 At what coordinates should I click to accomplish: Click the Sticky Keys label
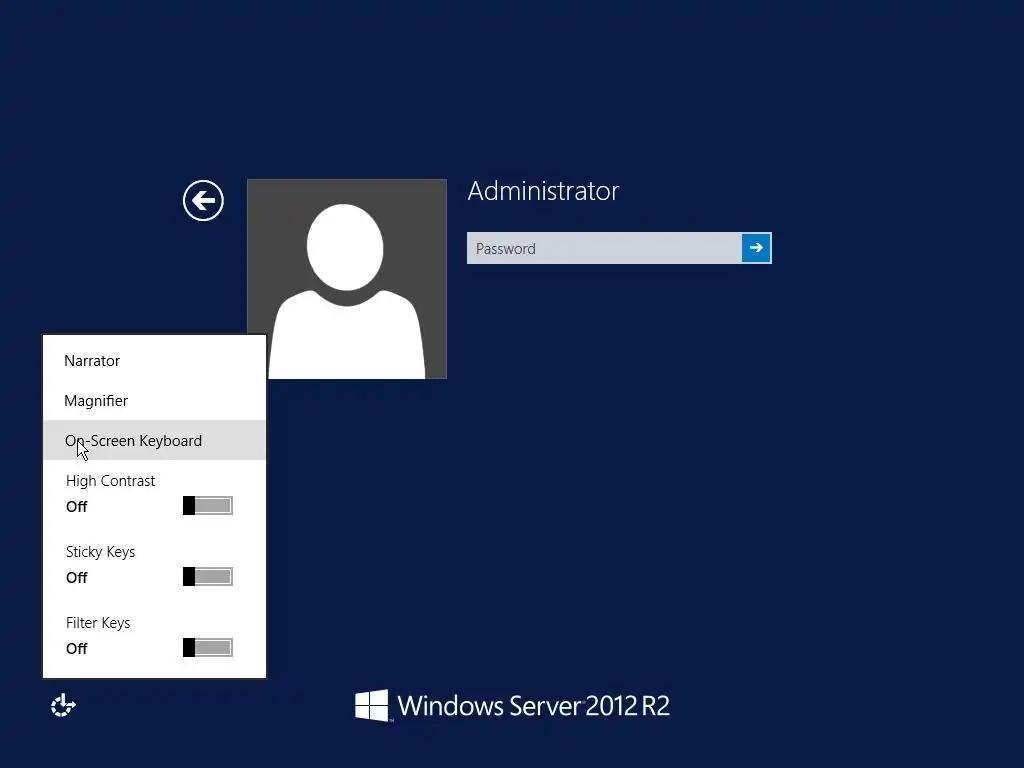[x=101, y=552]
